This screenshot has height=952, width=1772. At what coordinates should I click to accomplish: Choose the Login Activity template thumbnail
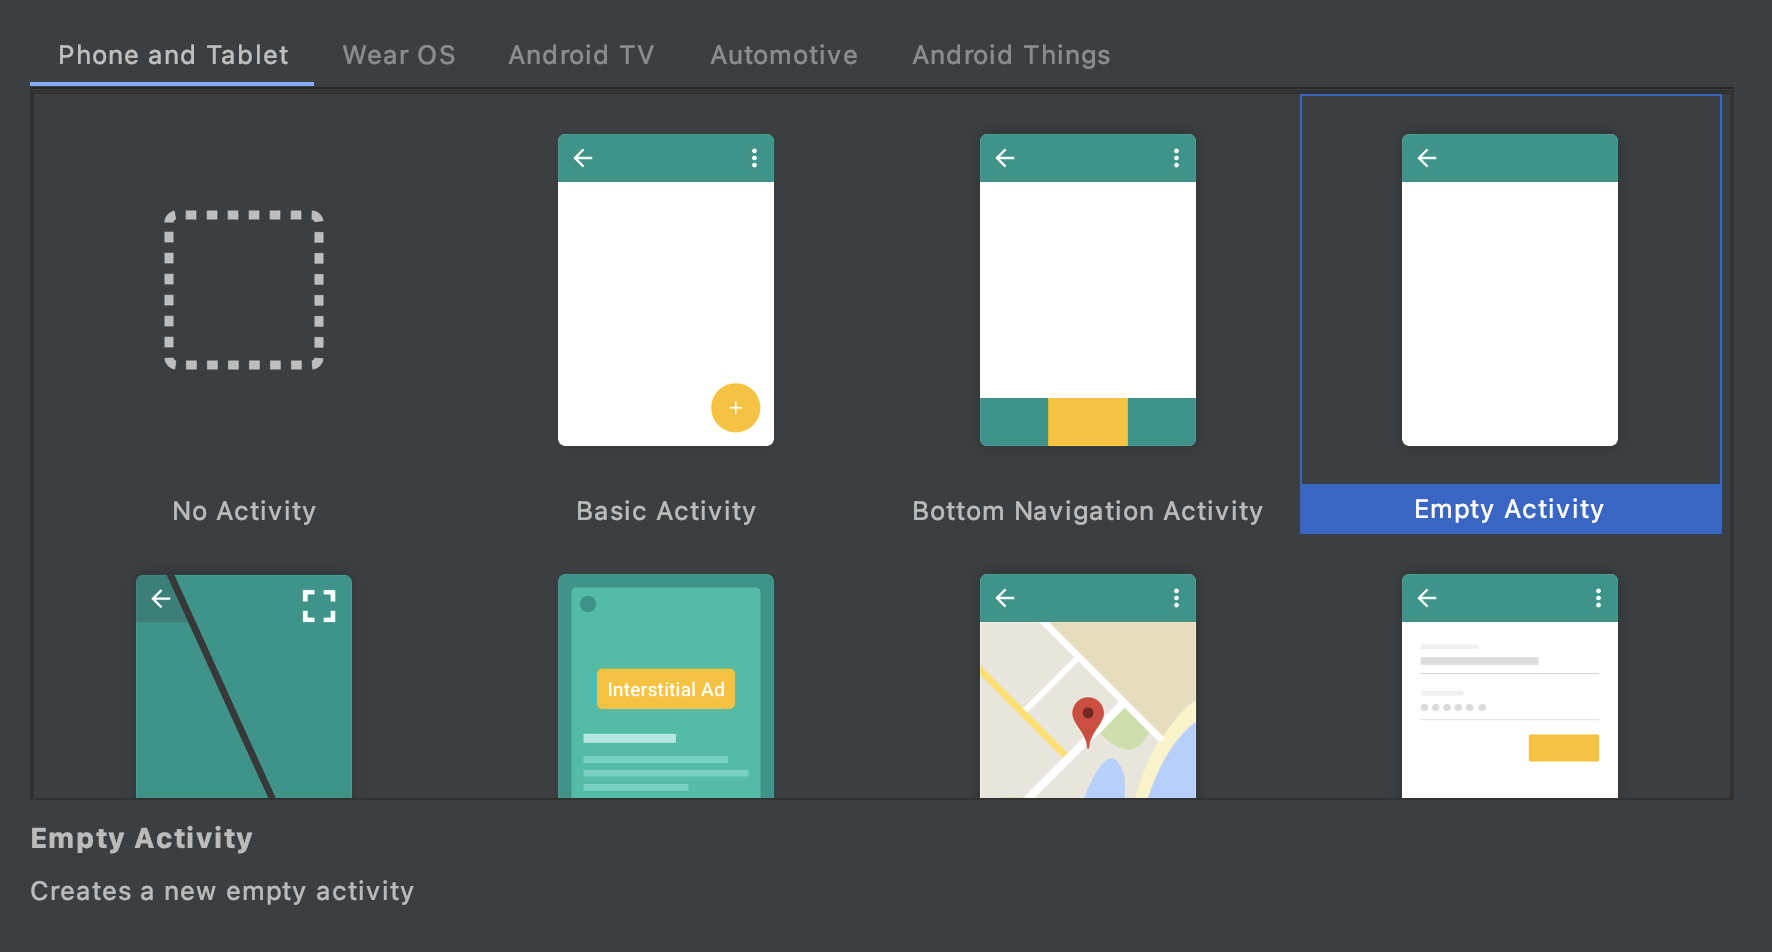tap(1510, 686)
